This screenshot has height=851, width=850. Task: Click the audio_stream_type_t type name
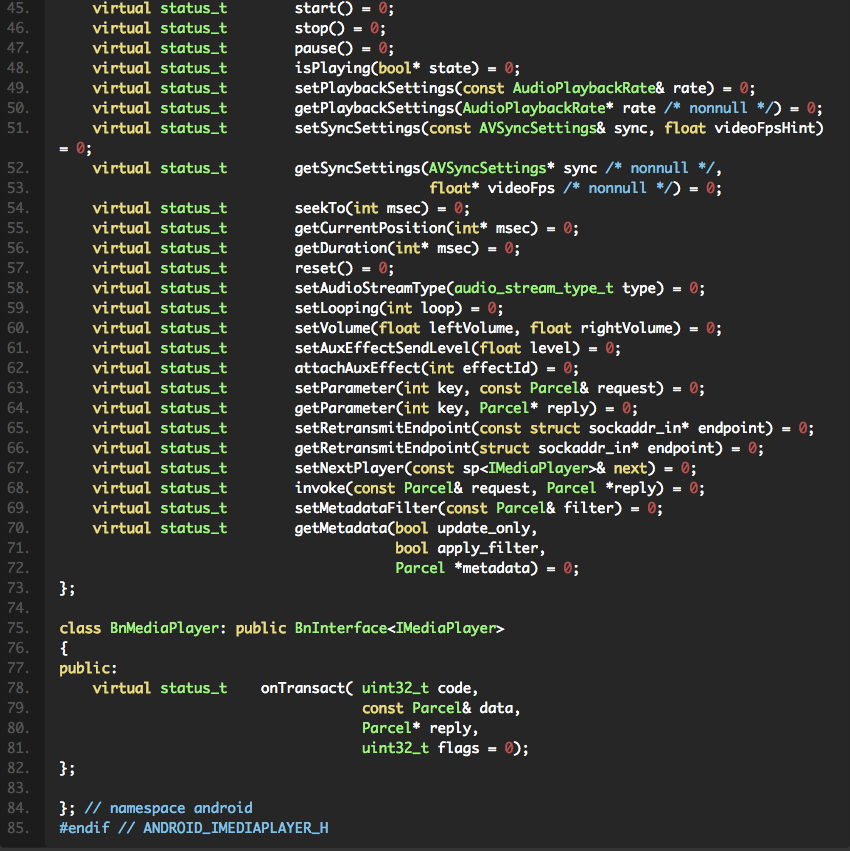(x=534, y=288)
